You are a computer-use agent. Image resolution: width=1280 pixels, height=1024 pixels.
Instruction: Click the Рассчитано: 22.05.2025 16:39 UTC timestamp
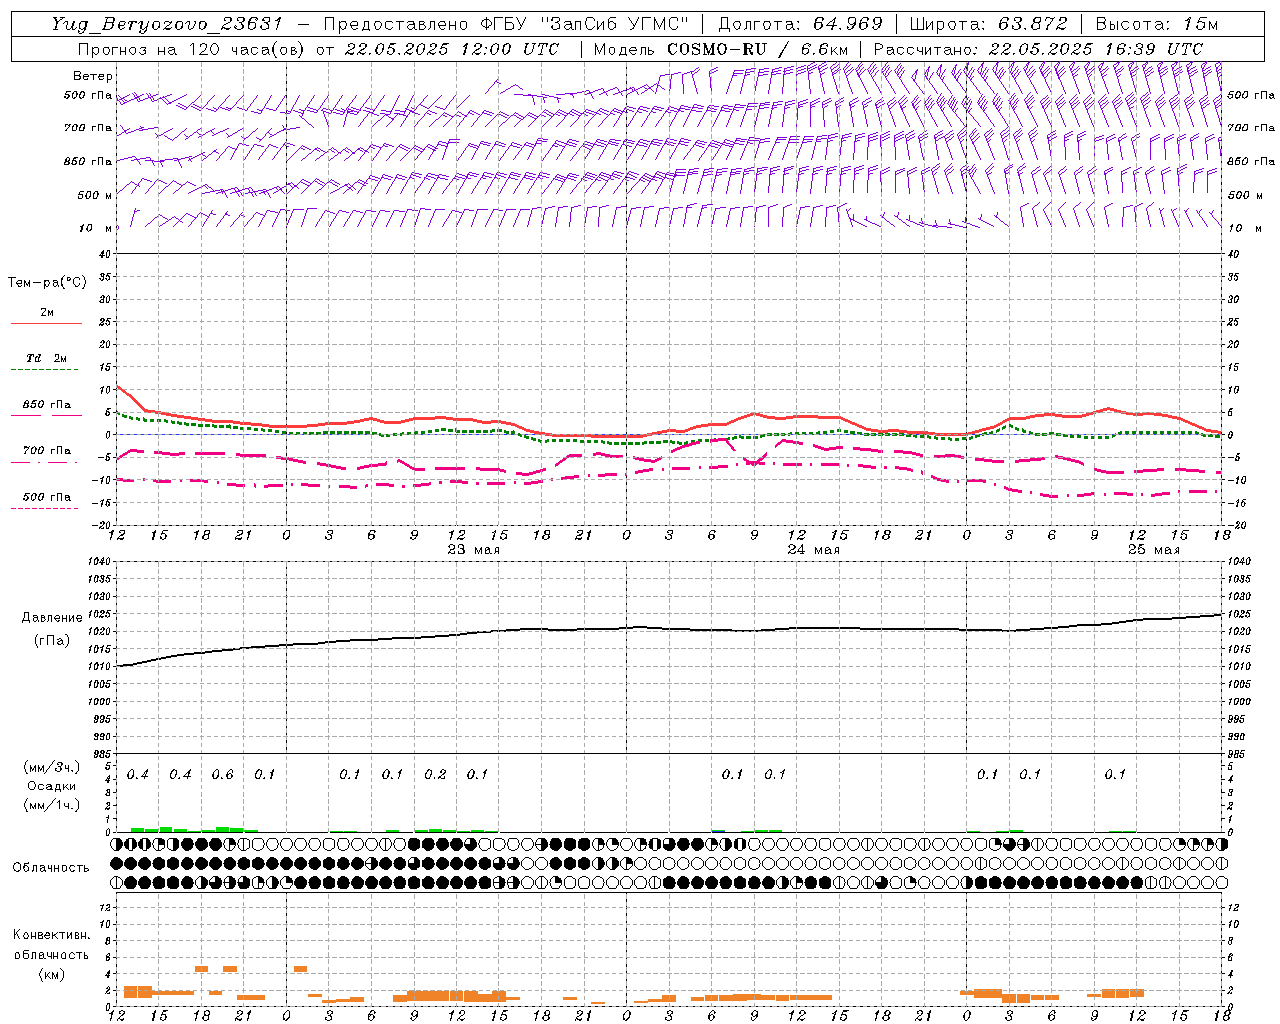coord(1038,49)
